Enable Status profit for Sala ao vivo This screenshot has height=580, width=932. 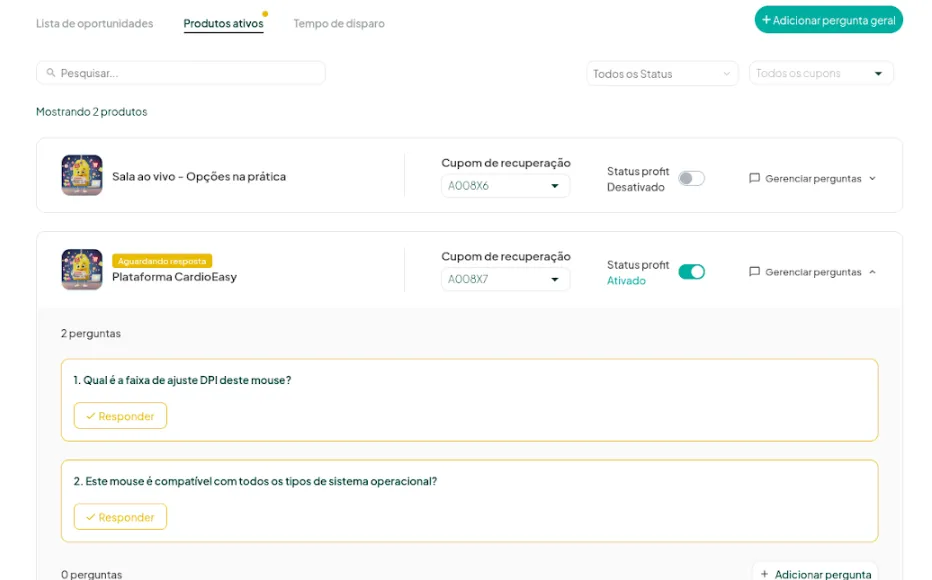[x=691, y=178]
